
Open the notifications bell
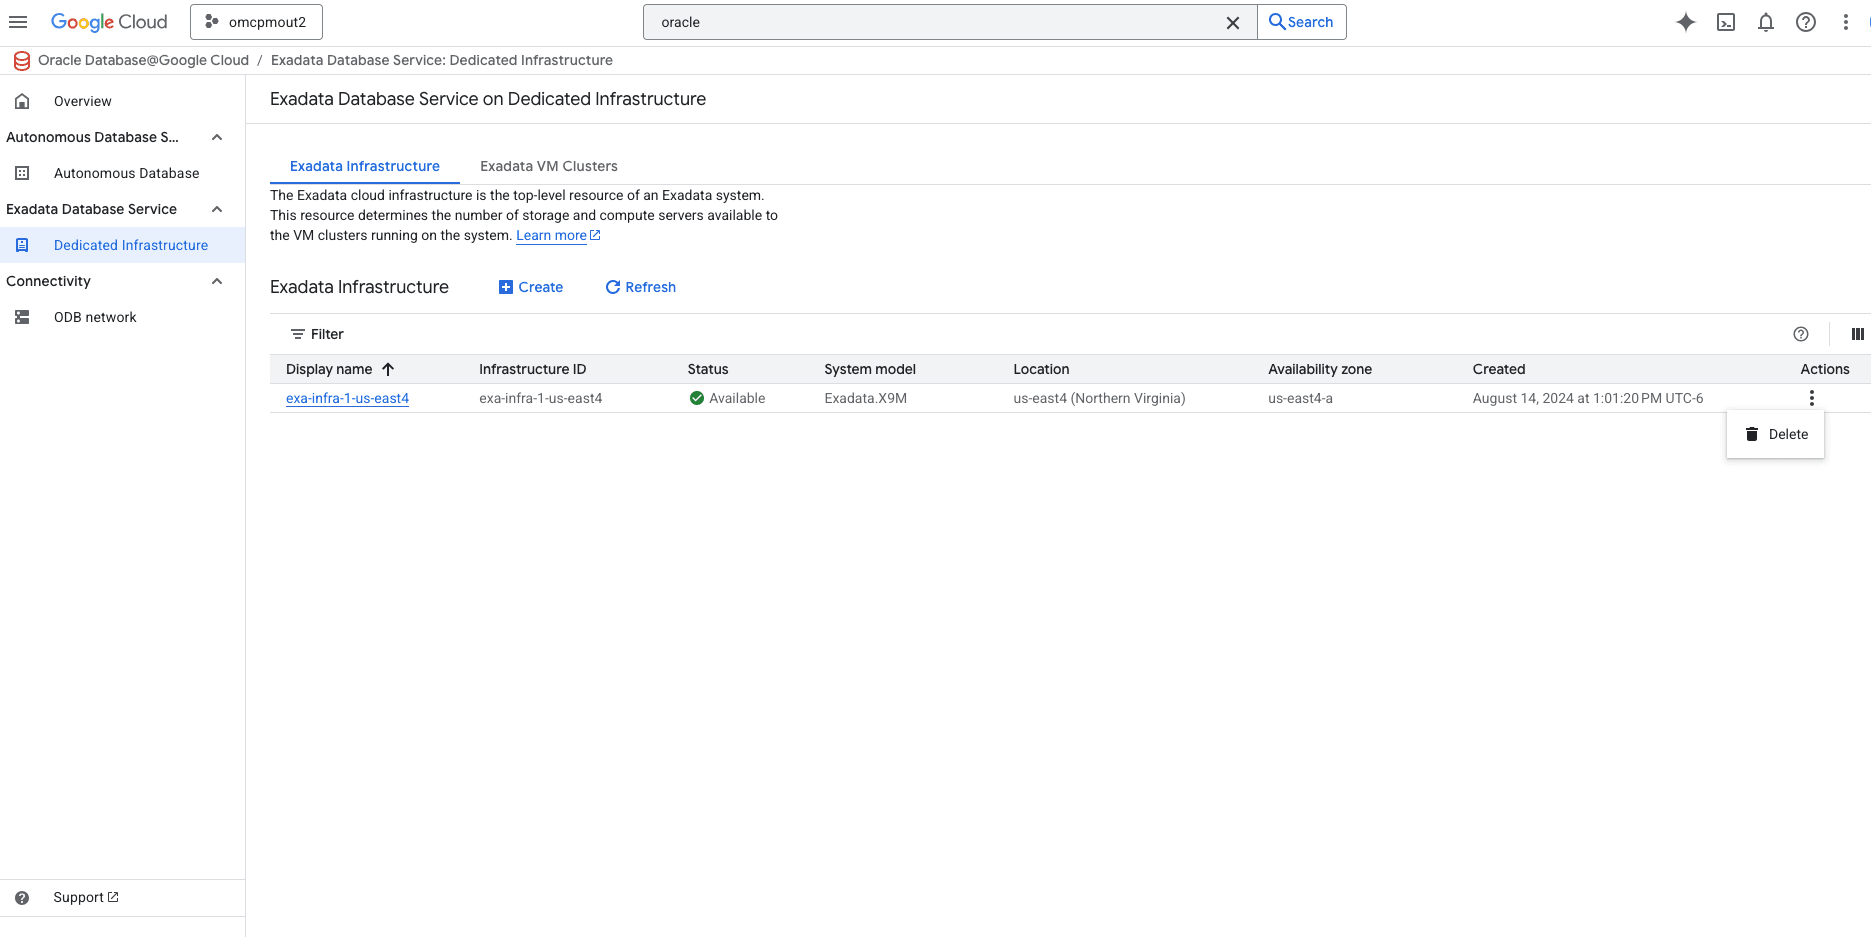coord(1766,22)
